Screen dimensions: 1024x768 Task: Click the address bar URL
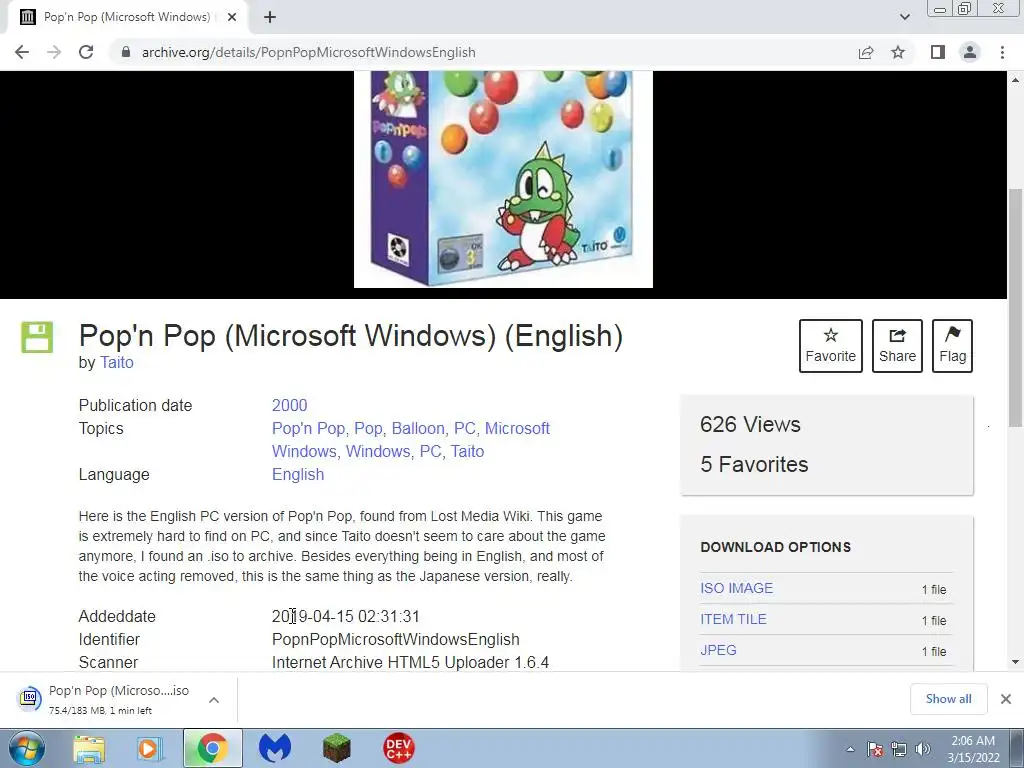(x=308, y=52)
